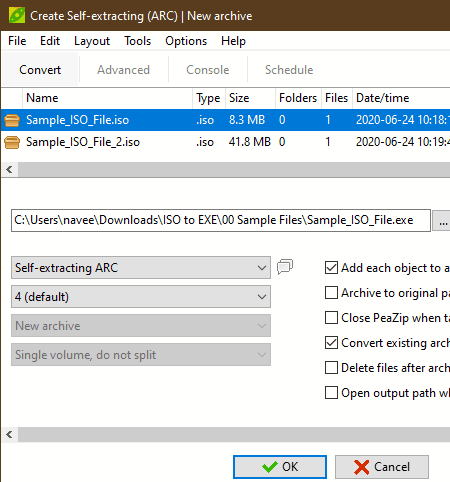Screen dimensions: 450x482
Task: Click the 2020-06-24 10:18 date cell
Action: click(403, 120)
